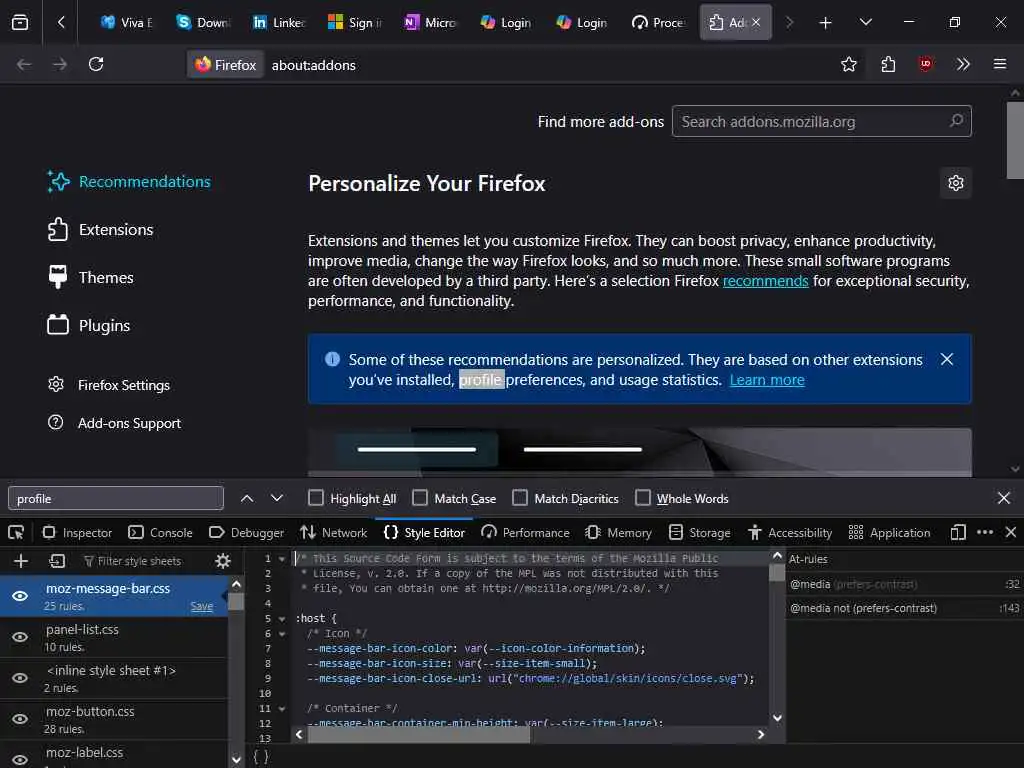Jump to next find match
1024x768 pixels.
tap(277, 498)
